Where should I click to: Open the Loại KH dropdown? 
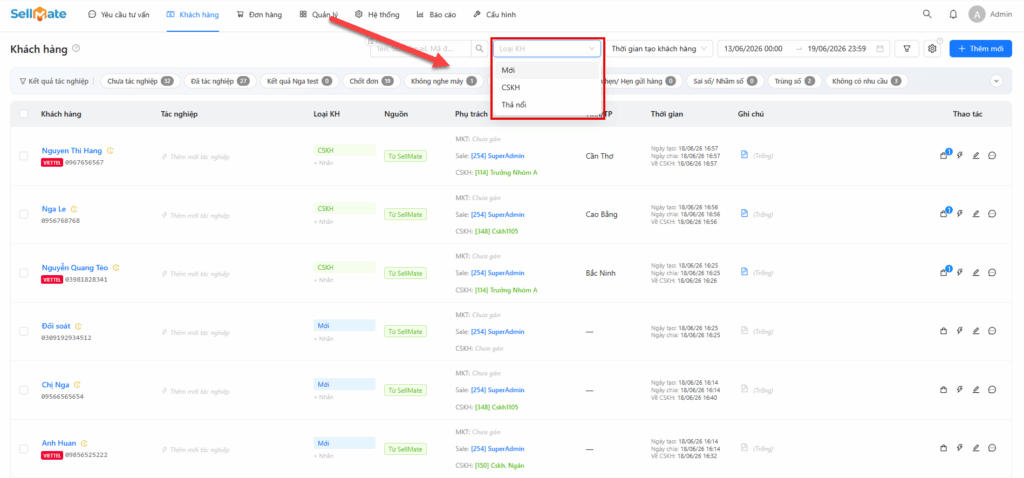point(547,48)
